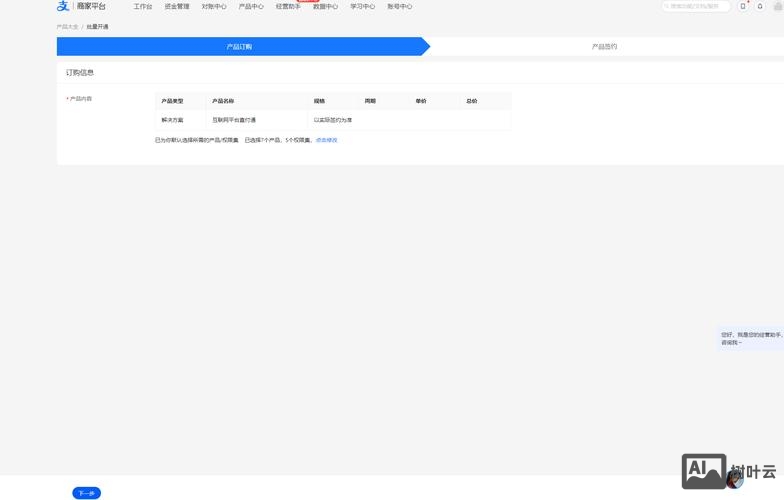Navigate to 数据中心
784x500 pixels.
click(x=325, y=6)
